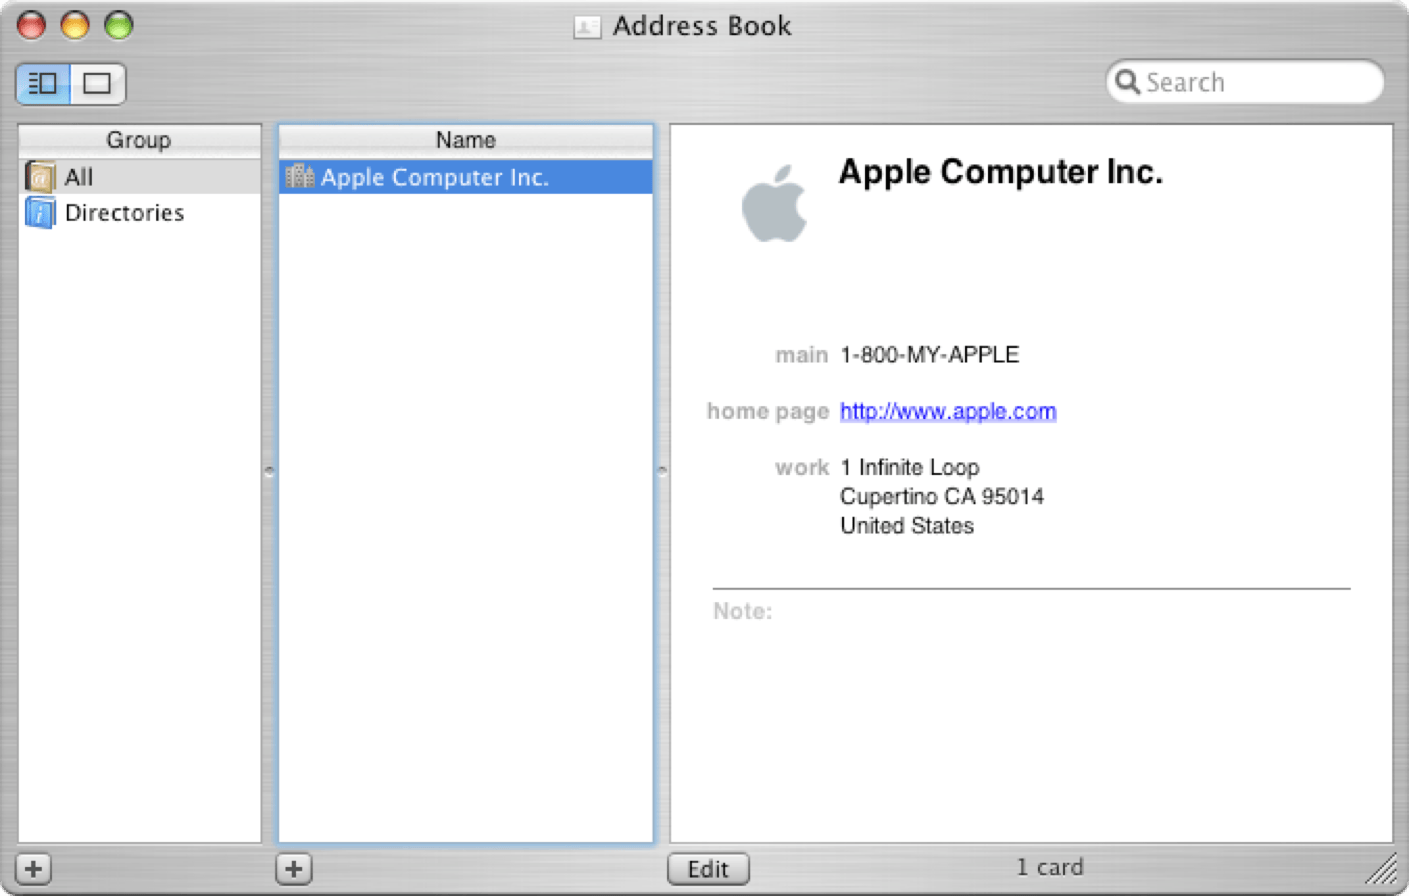Select the Directories group icon
The width and height of the screenshot is (1409, 896).
tap(40, 212)
